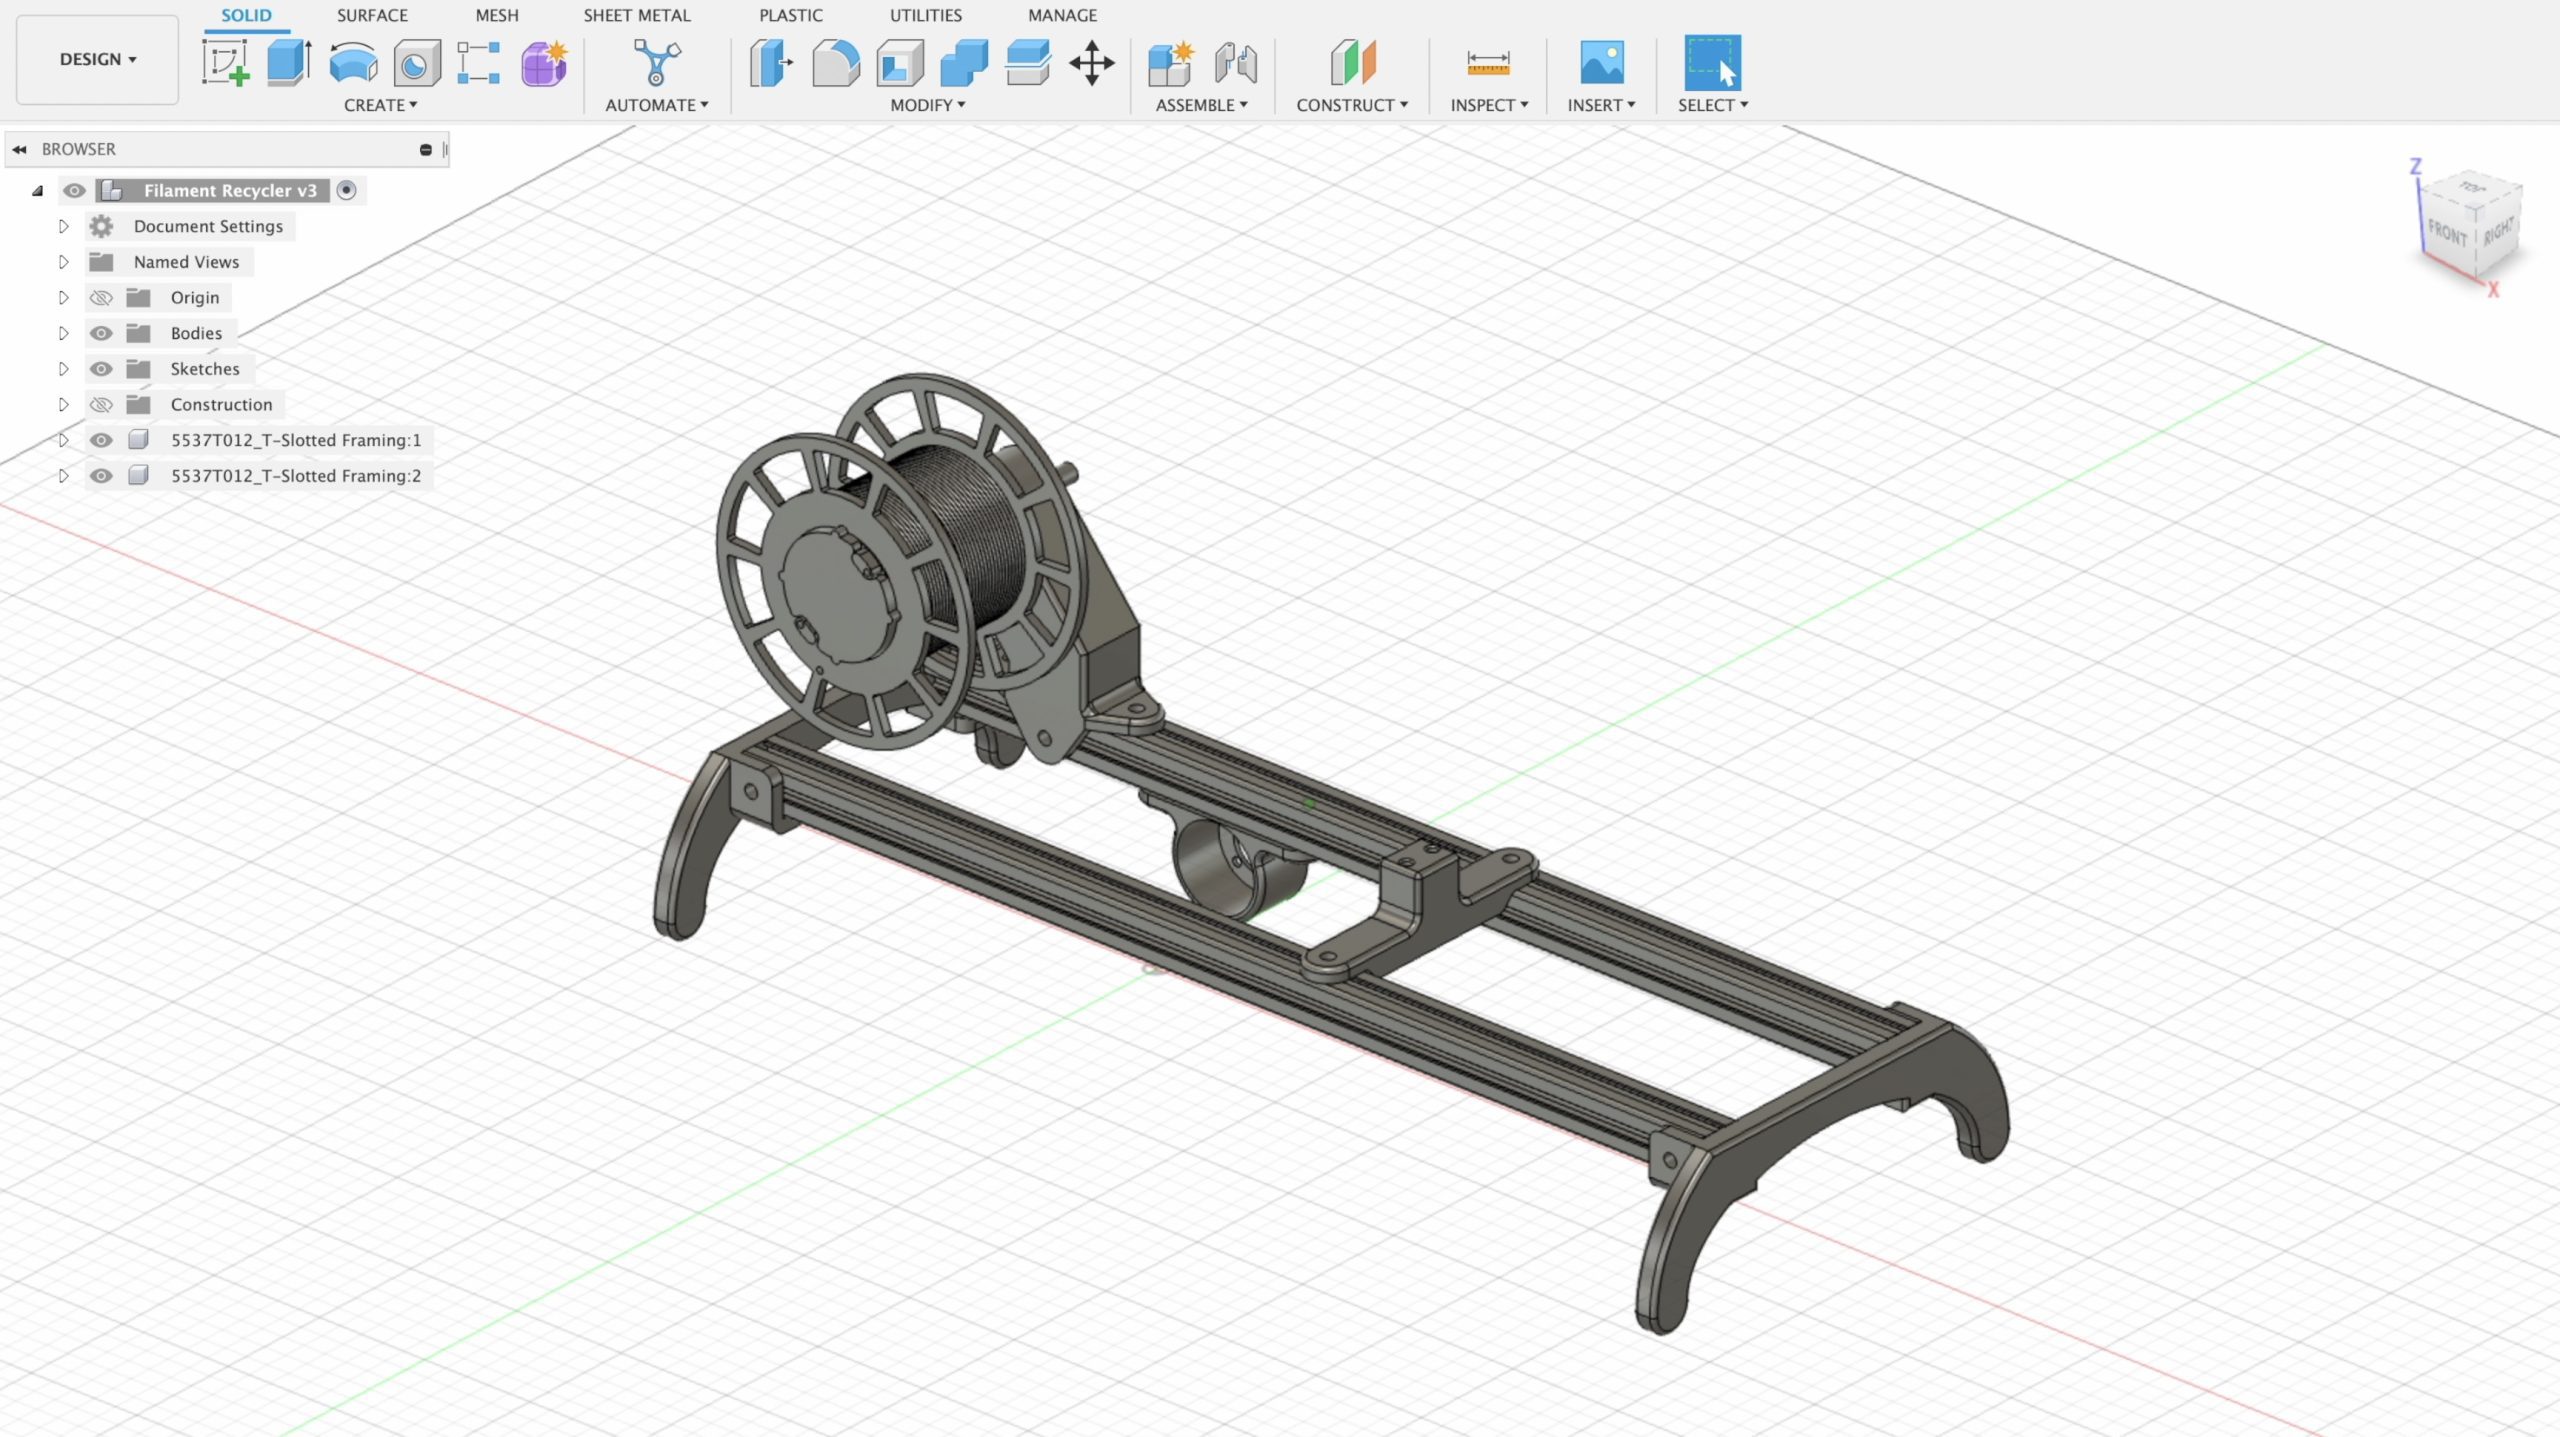The width and height of the screenshot is (2560, 1437).
Task: Click the FRONT face of ViewCube
Action: 2446,233
